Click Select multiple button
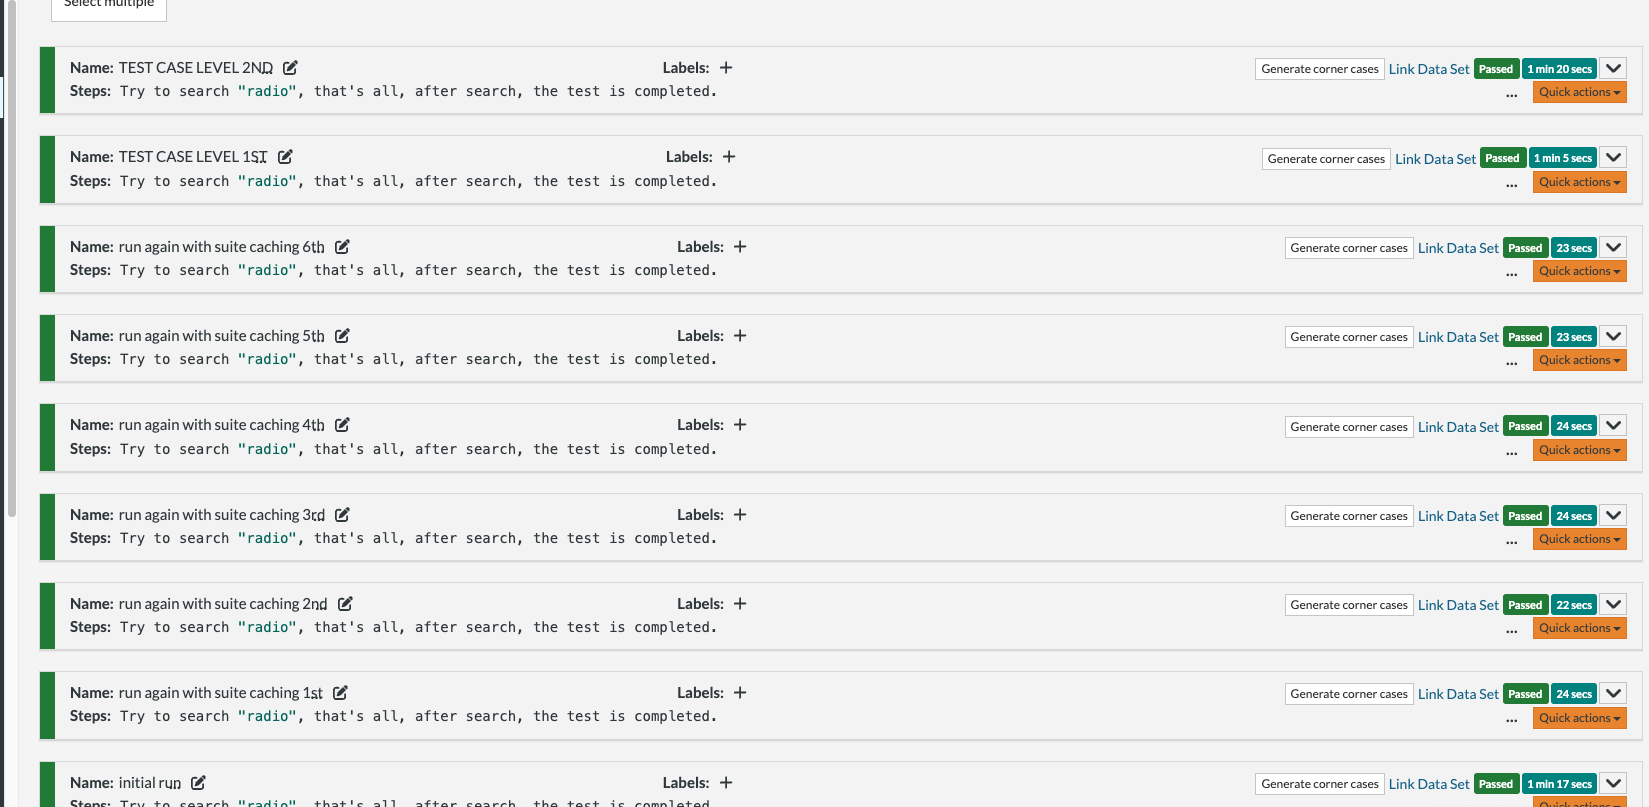1649x807 pixels. click(x=109, y=6)
